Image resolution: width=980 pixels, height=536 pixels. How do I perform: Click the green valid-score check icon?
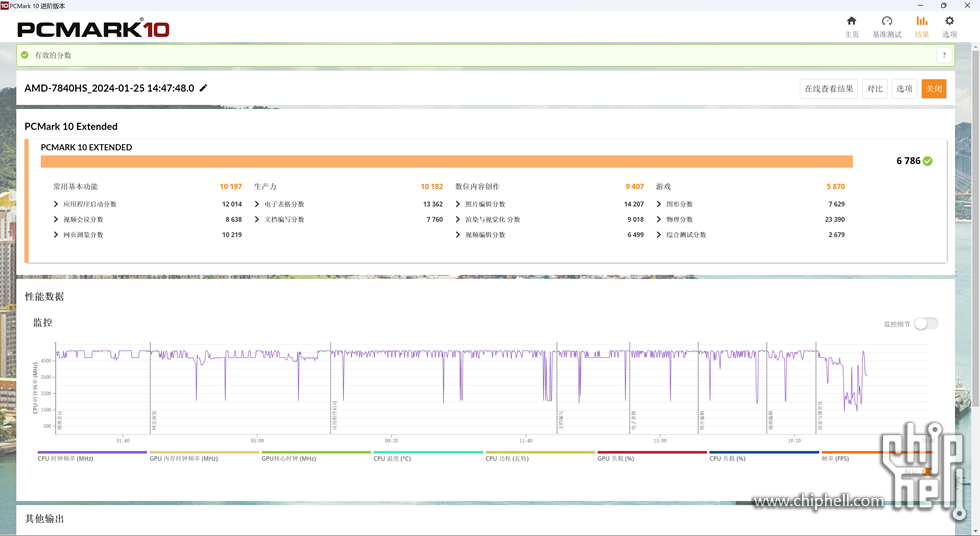[x=25, y=55]
